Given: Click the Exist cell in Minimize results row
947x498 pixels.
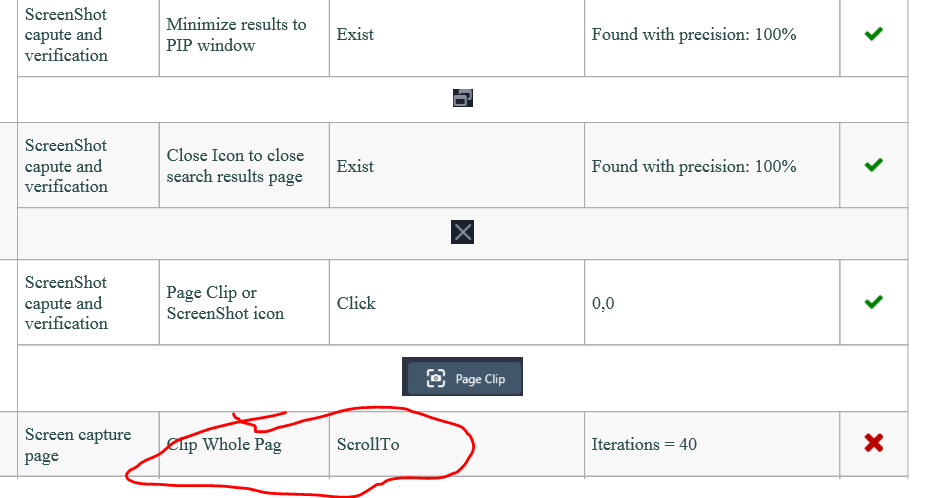Looking at the screenshot, I should 457,35.
